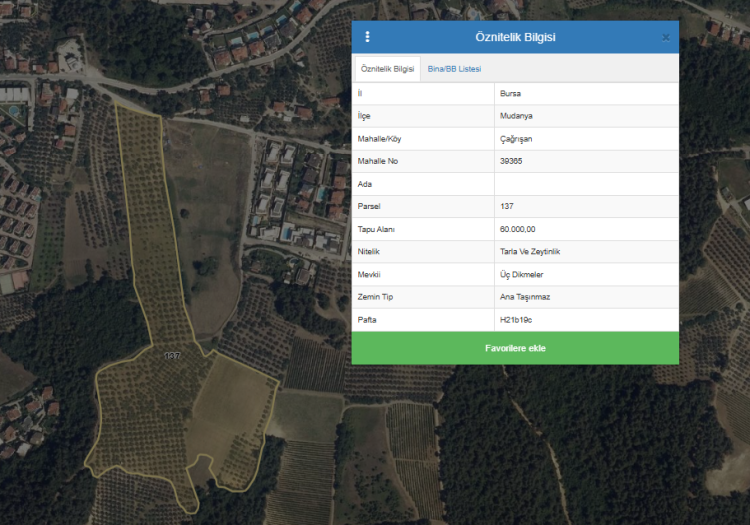This screenshot has height=525, width=750.
Task: Click the Üç Dikmeler location value
Action: coord(521,274)
